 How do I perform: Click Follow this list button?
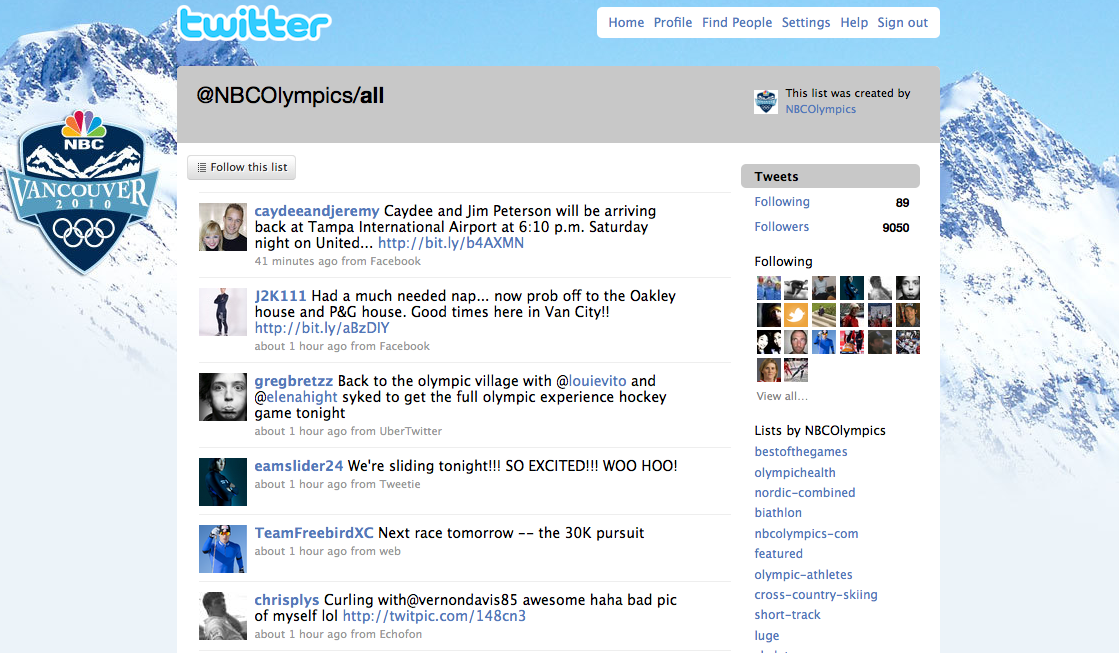point(241,167)
